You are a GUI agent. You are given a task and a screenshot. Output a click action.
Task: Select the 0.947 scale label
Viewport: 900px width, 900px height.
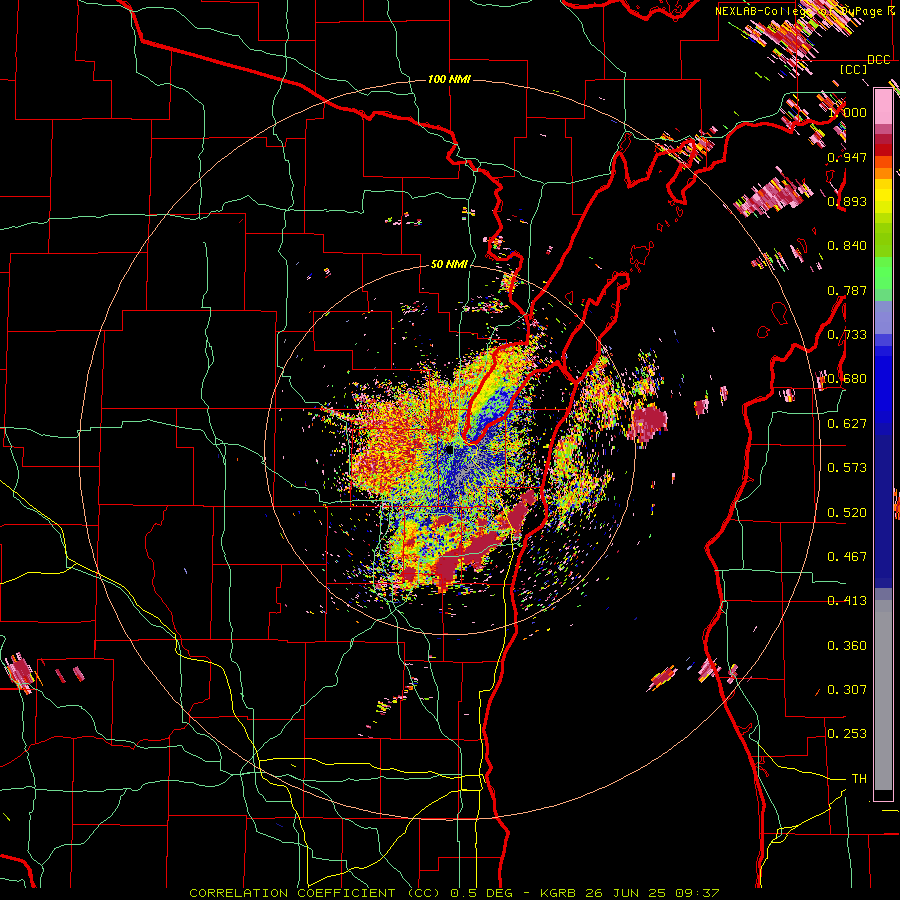847,157
